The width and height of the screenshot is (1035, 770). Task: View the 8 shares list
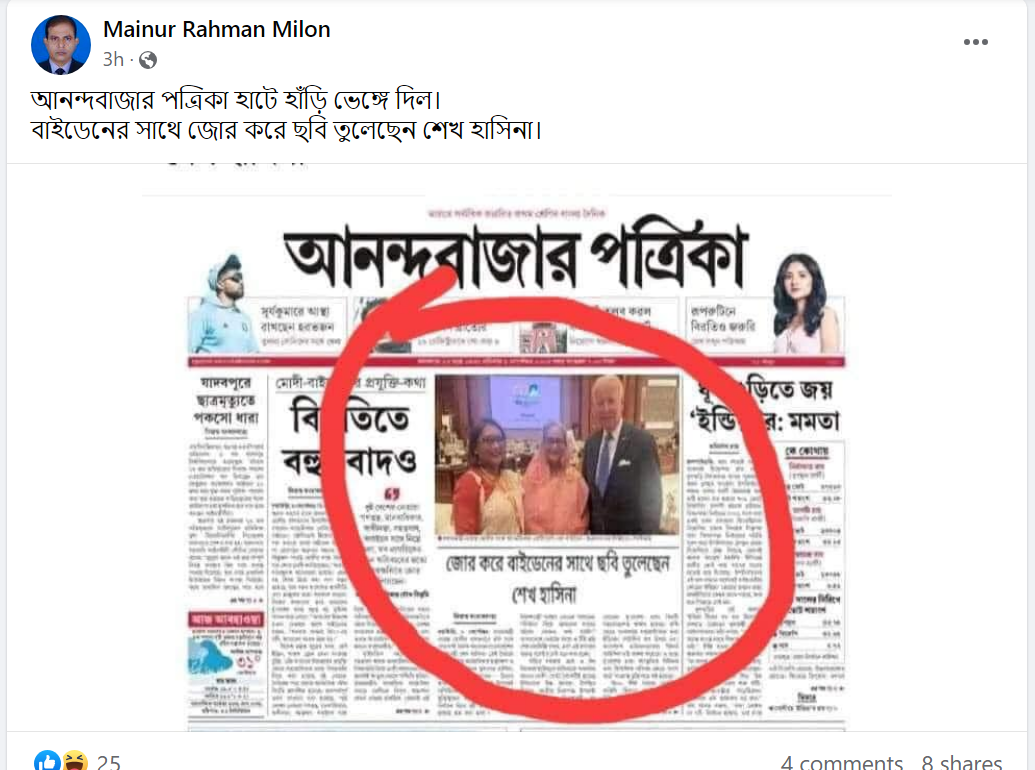(x=962, y=763)
